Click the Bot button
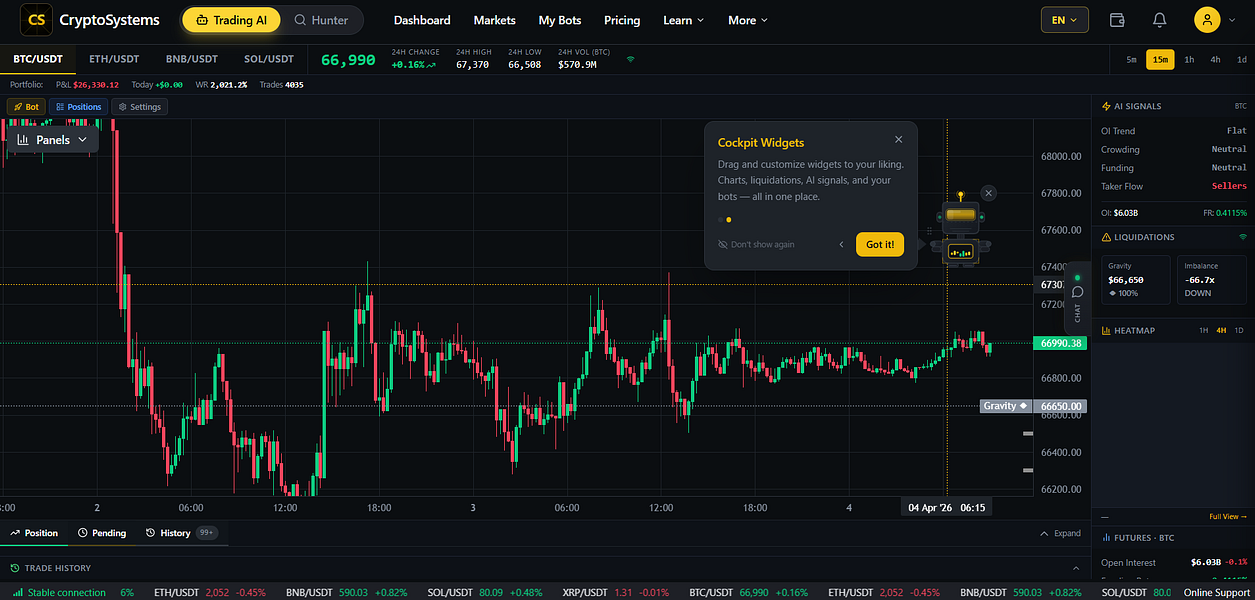Viewport: 1255px width, 600px height. pyautogui.click(x=26, y=107)
